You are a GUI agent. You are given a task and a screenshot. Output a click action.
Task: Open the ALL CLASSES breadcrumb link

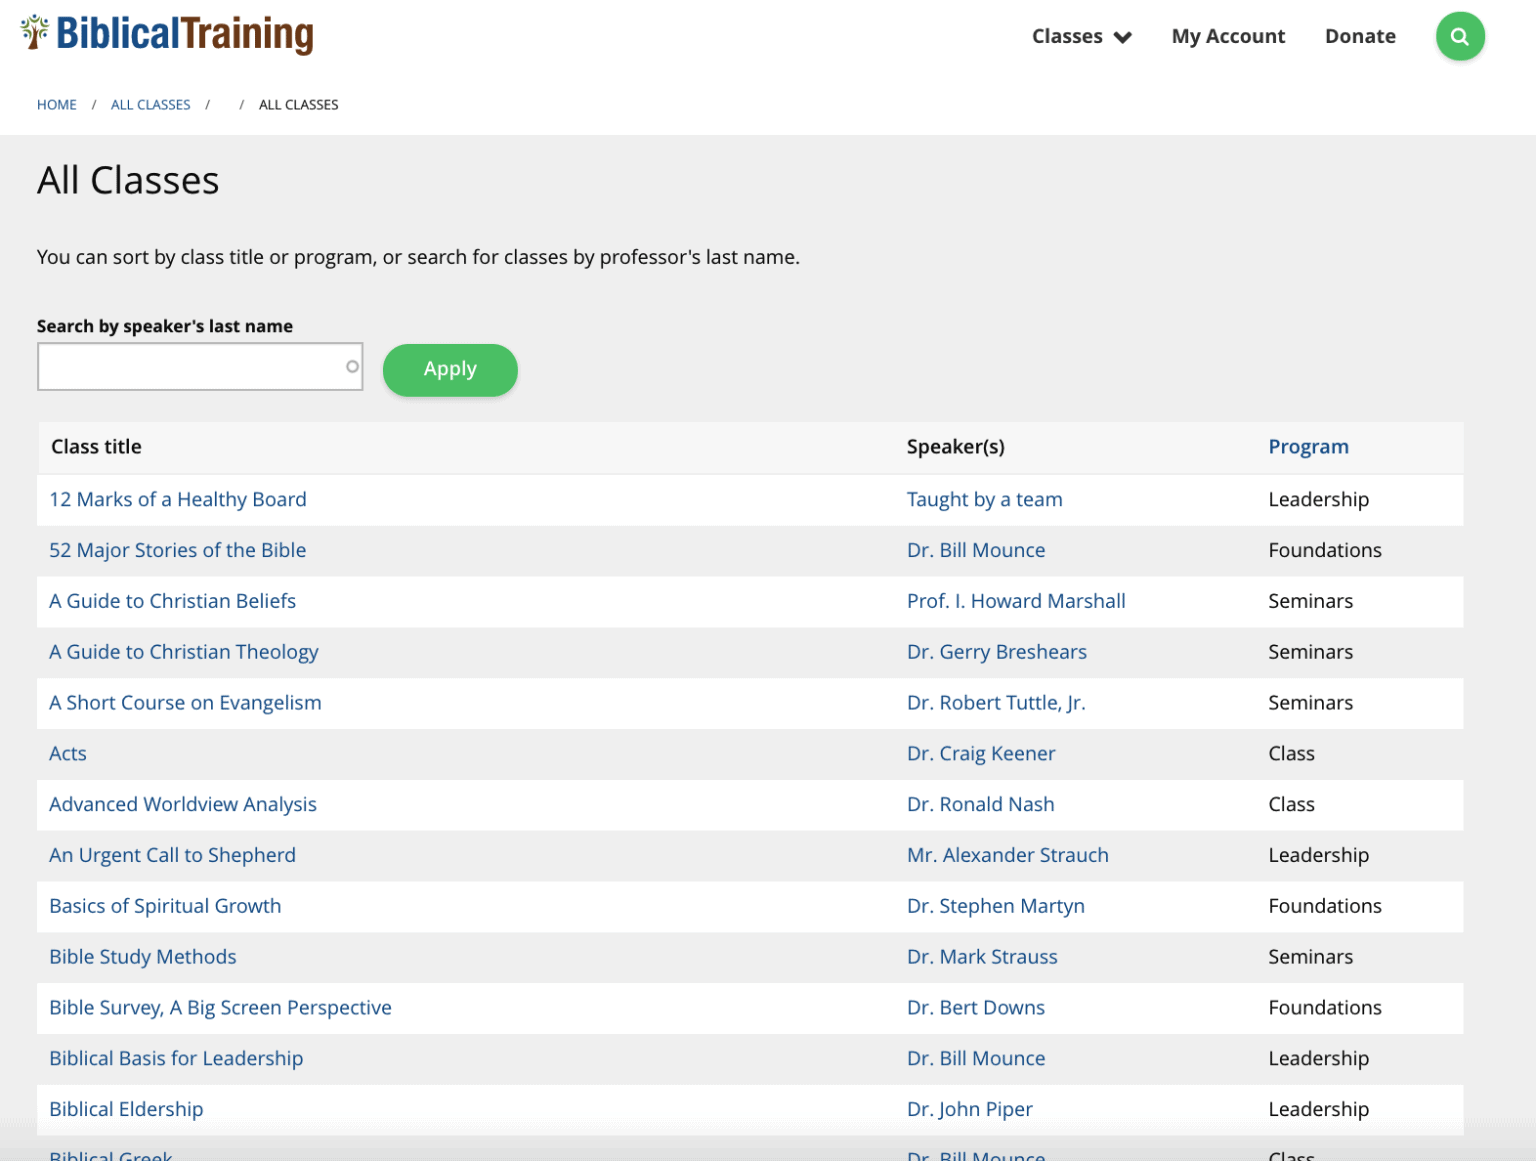click(x=150, y=104)
